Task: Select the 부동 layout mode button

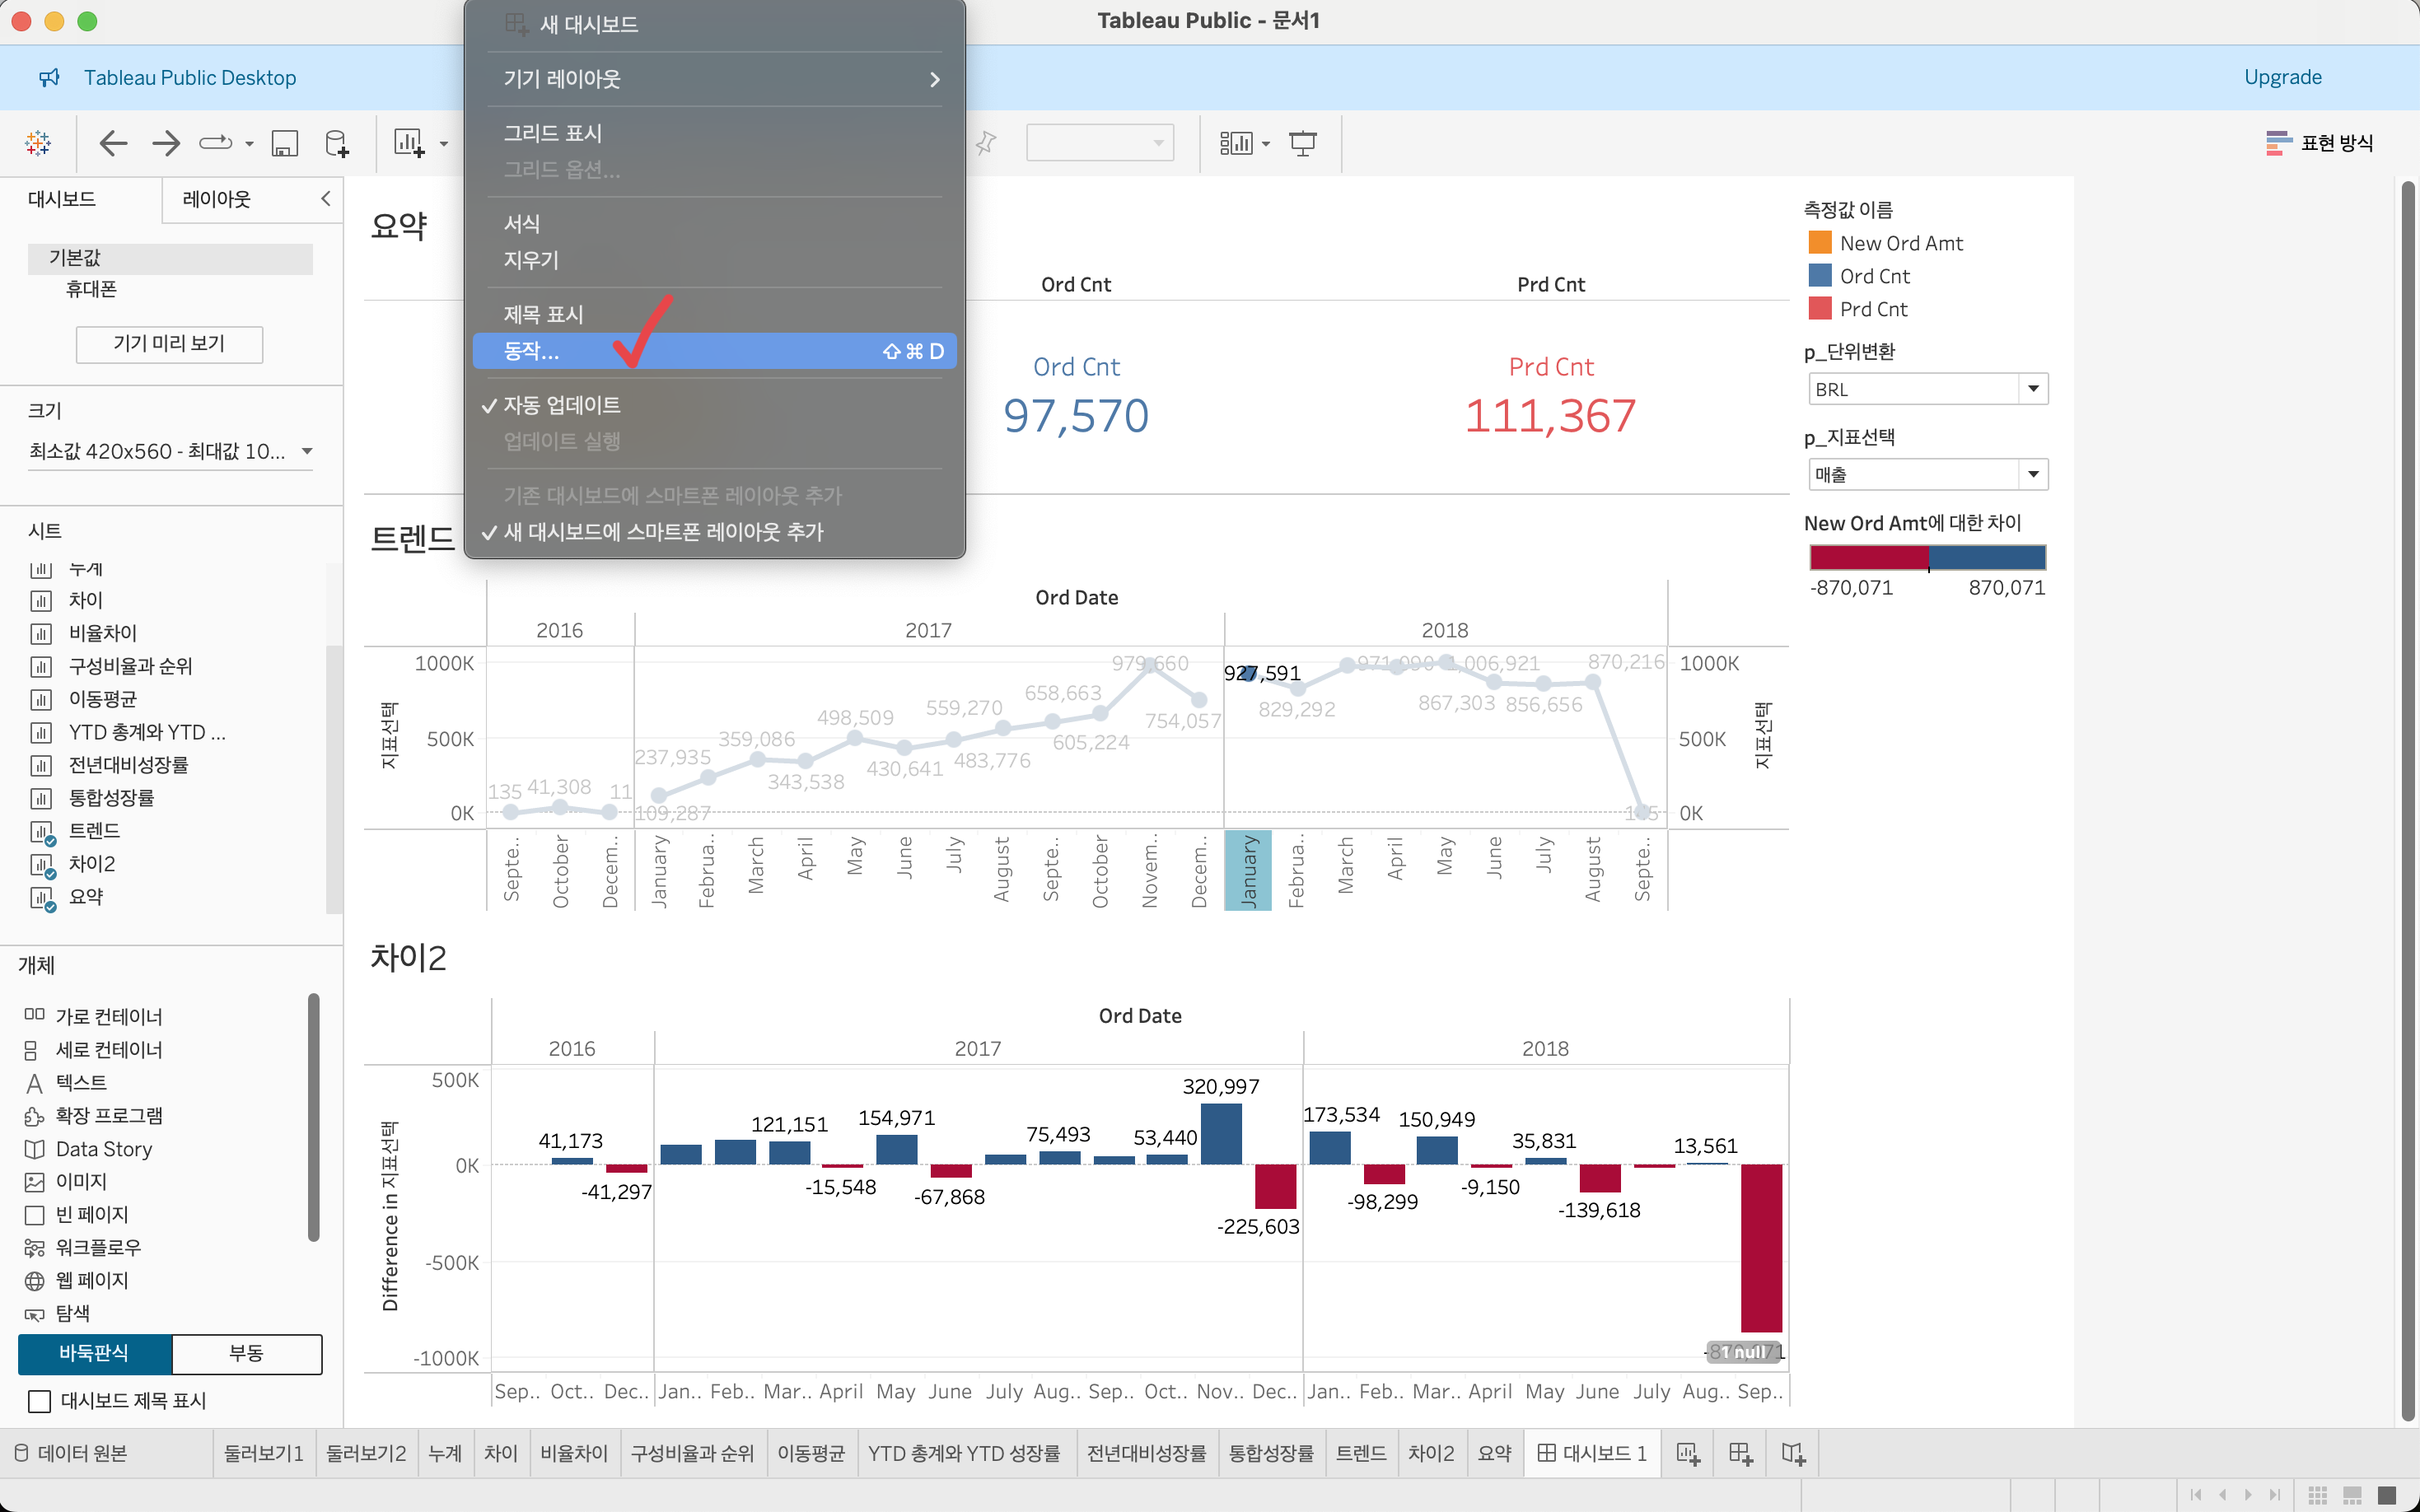Action: [x=246, y=1353]
